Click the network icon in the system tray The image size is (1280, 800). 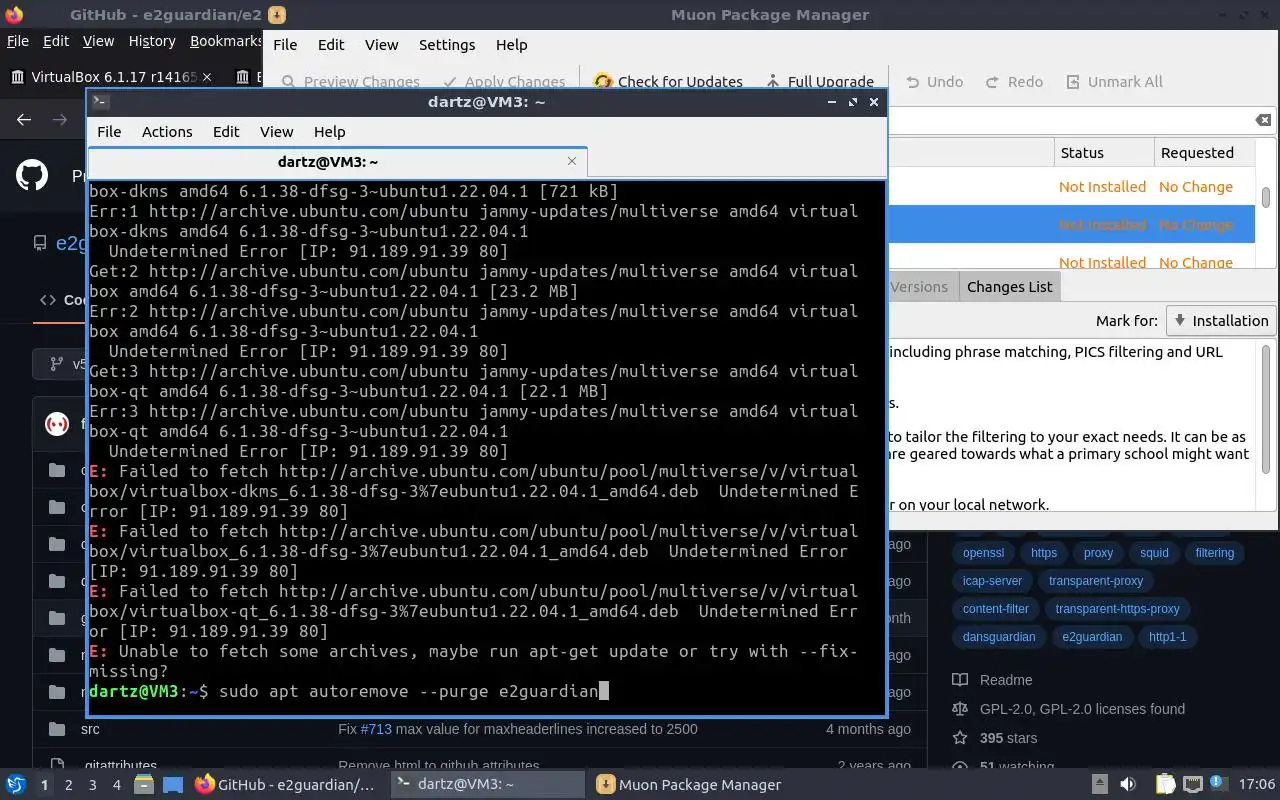[1193, 784]
